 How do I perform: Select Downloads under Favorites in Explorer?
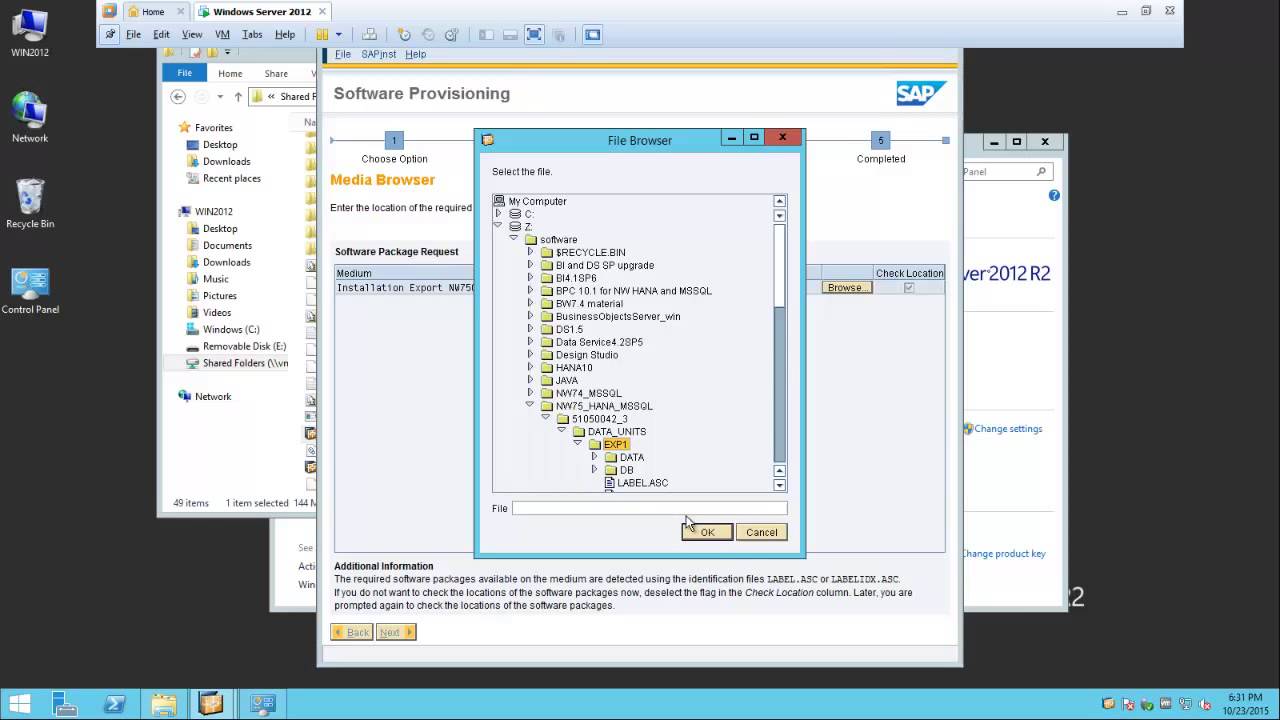226,161
